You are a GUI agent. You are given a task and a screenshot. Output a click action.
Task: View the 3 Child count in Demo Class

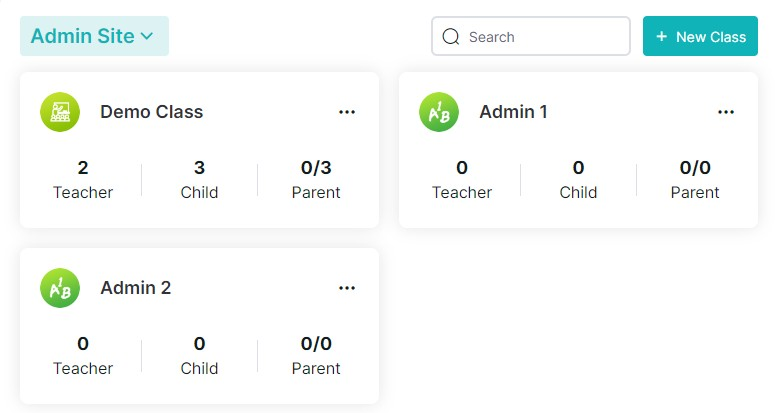[199, 180]
